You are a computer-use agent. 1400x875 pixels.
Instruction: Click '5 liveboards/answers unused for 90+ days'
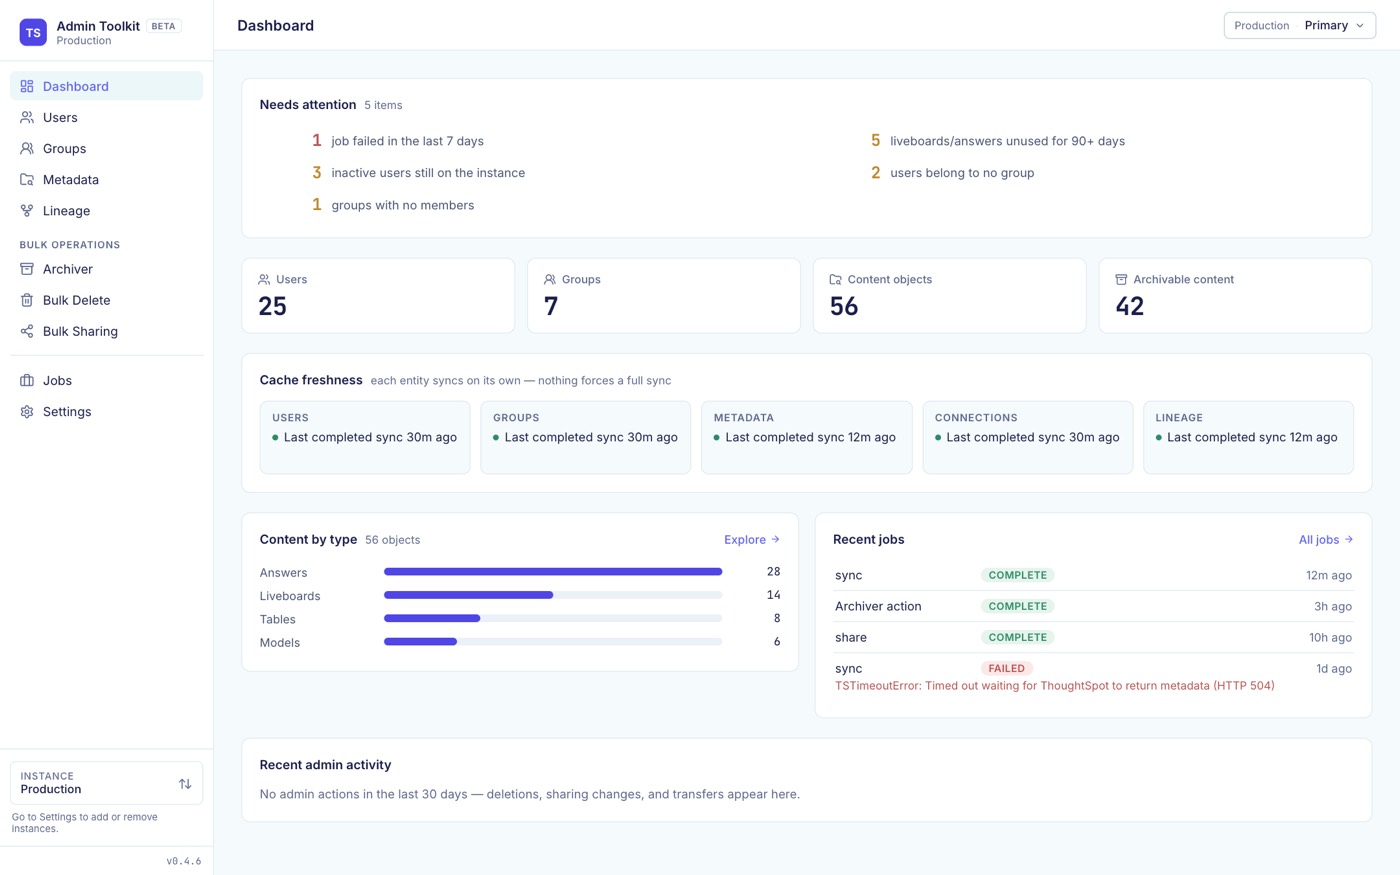[997, 141]
